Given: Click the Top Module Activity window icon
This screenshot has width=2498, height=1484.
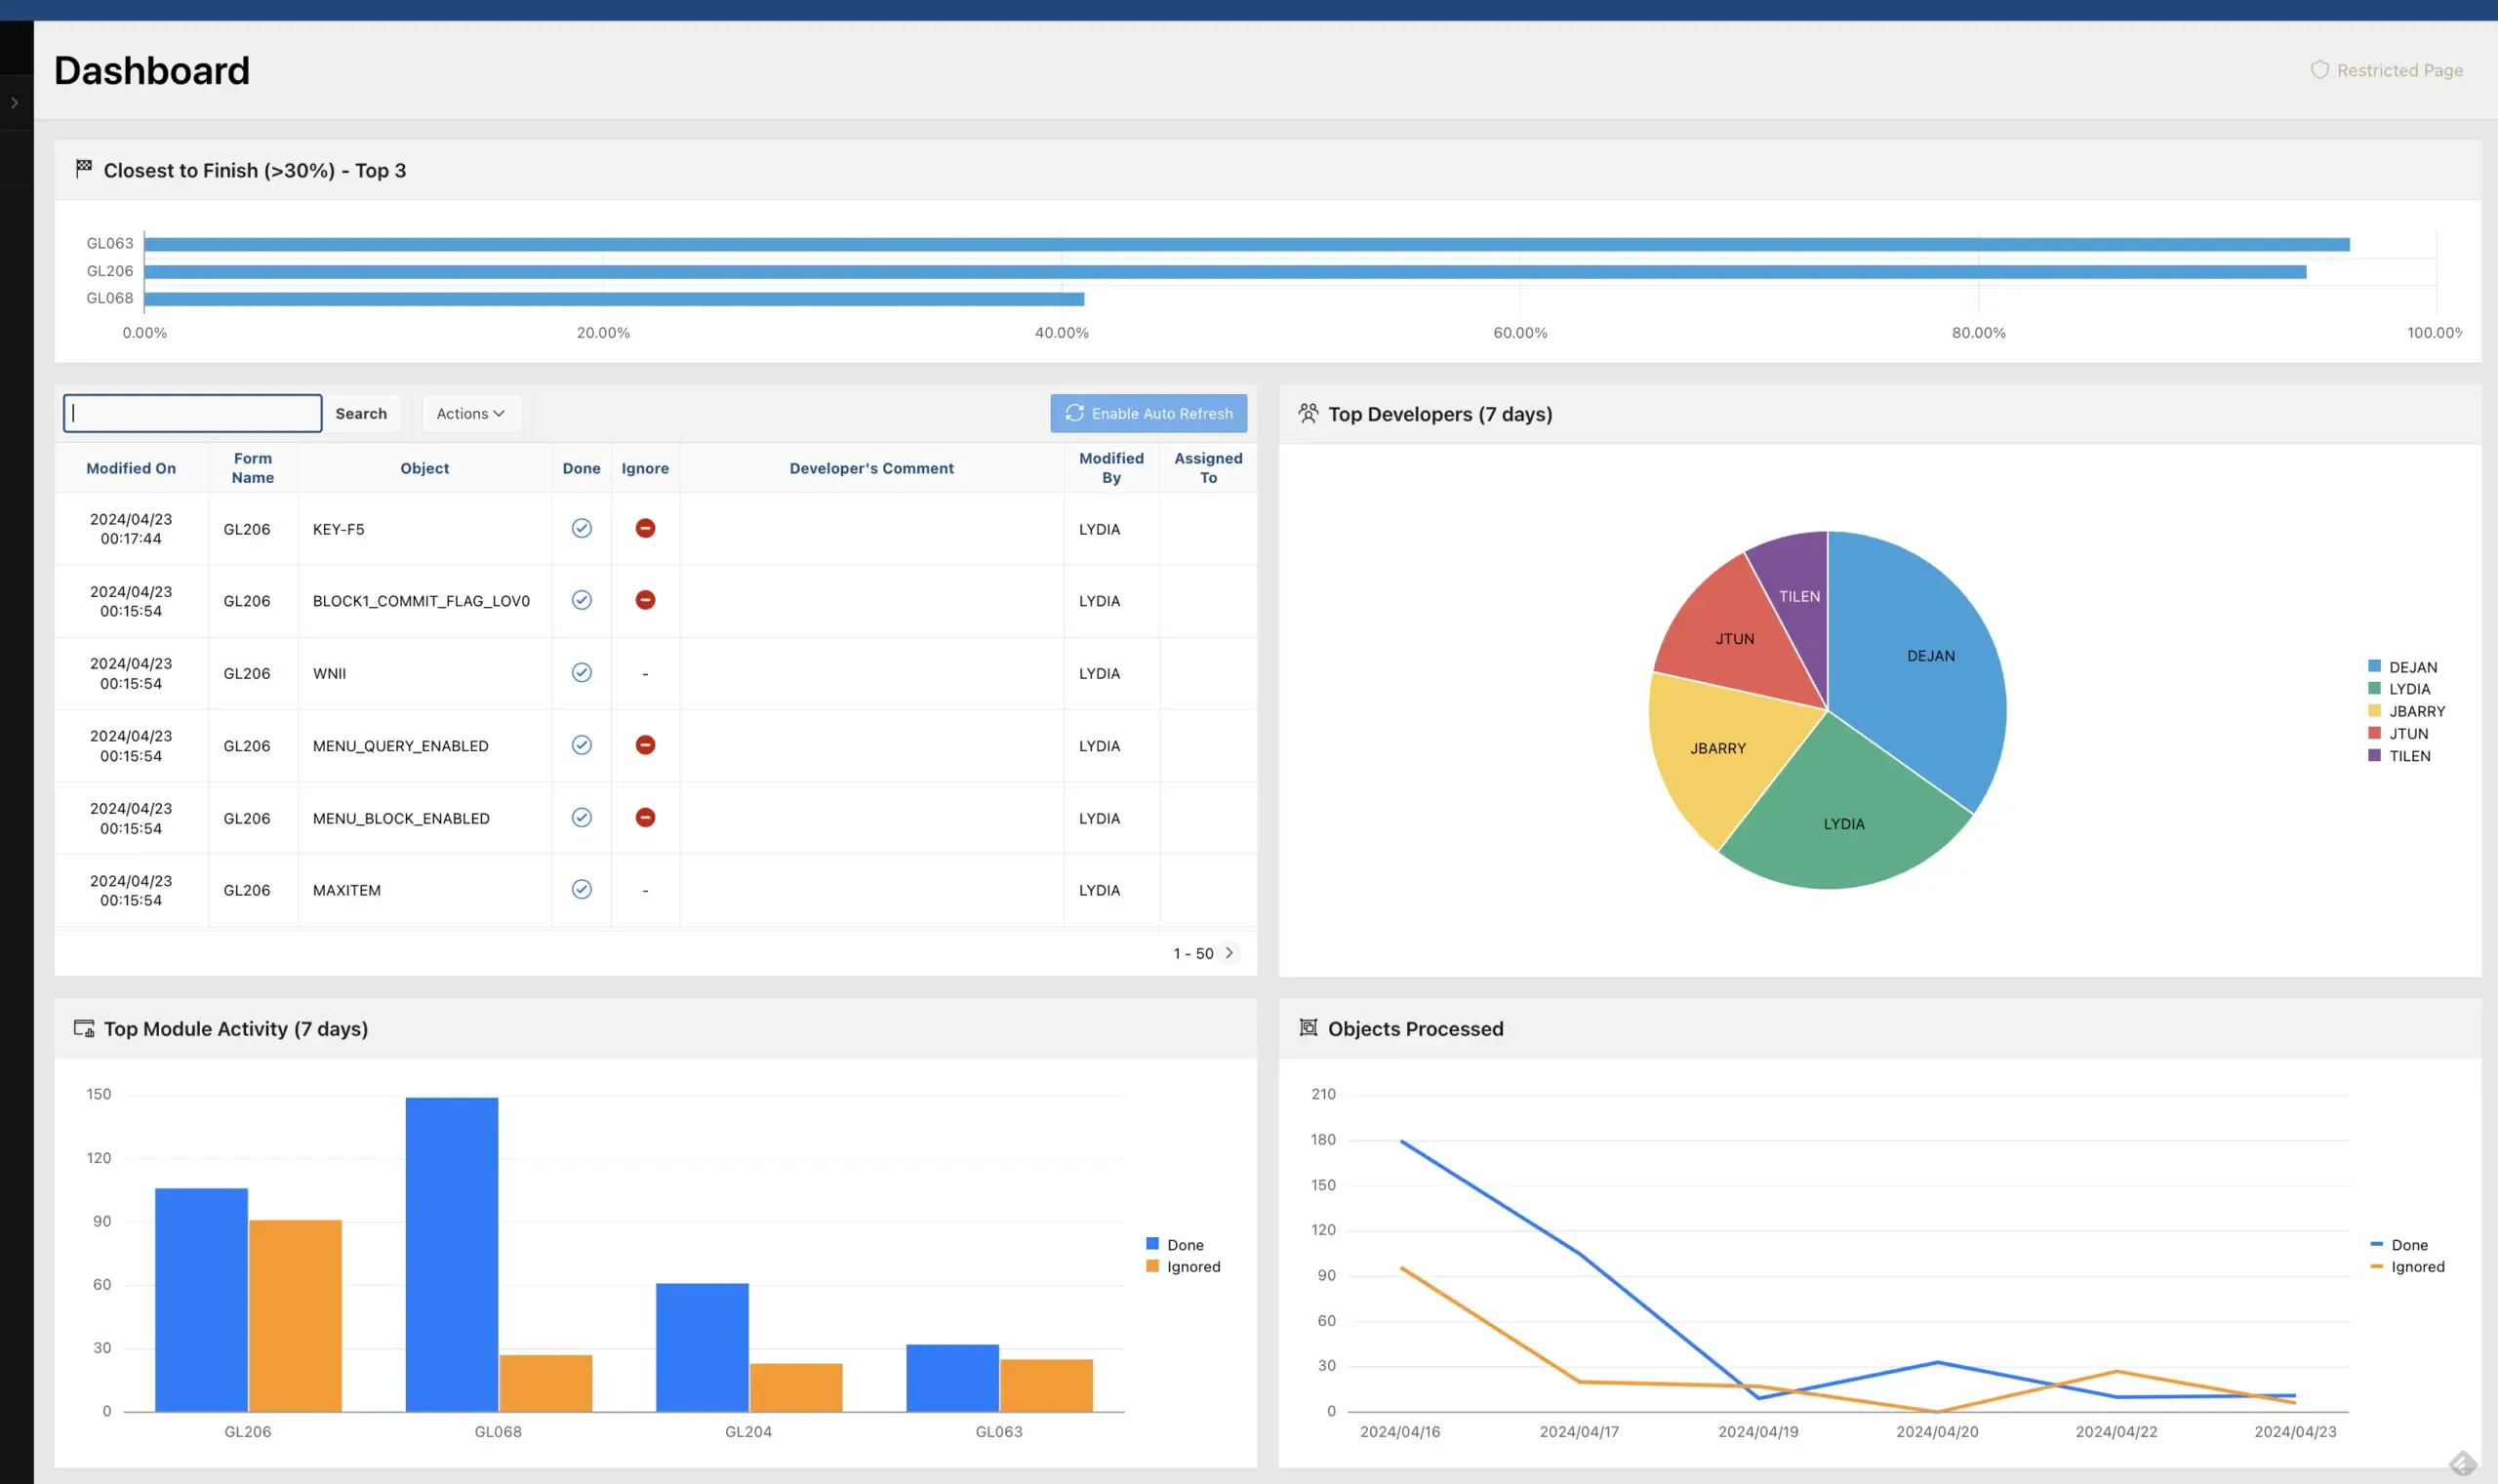Looking at the screenshot, I should (x=84, y=1028).
